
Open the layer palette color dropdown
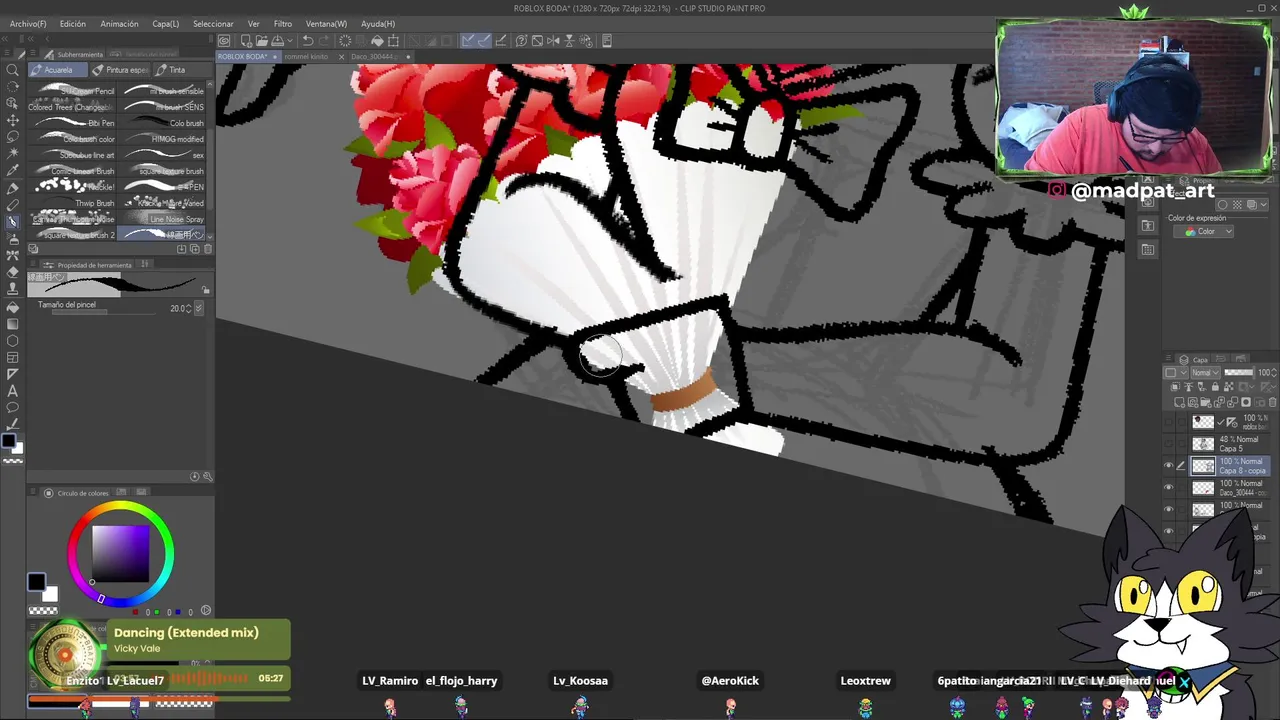click(x=1176, y=372)
